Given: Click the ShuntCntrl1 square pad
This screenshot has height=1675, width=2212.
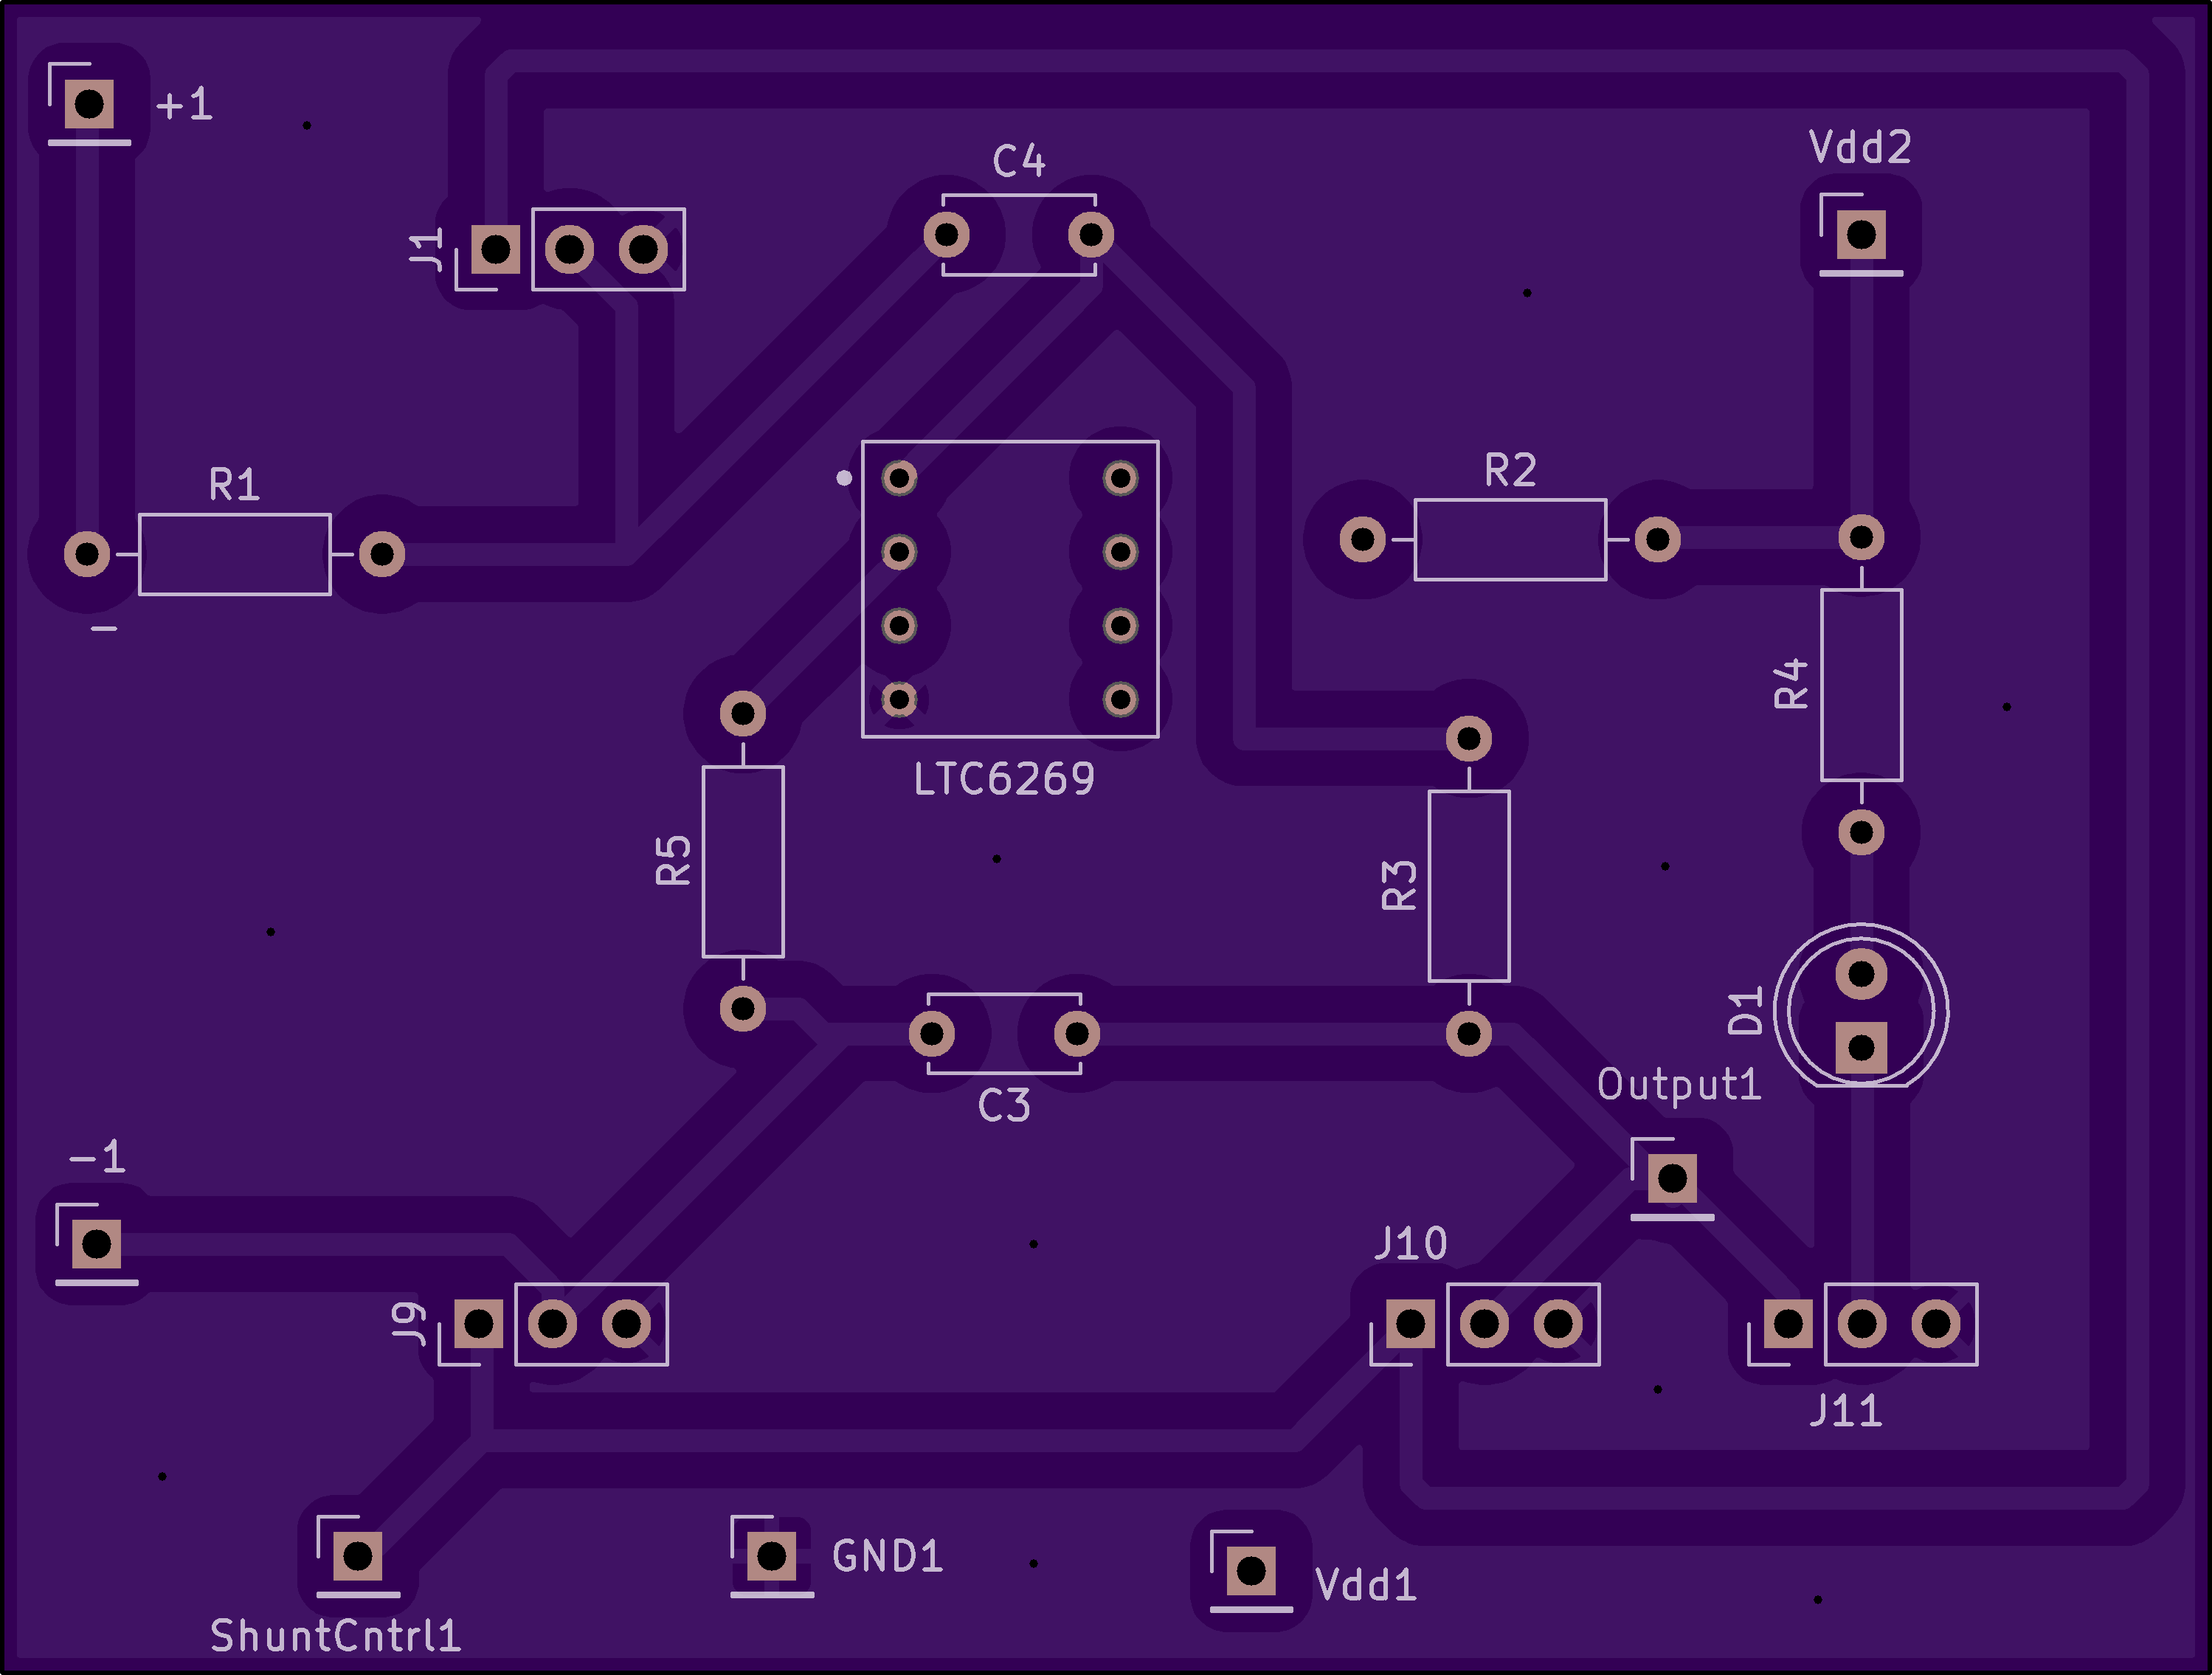Looking at the screenshot, I should [x=357, y=1556].
